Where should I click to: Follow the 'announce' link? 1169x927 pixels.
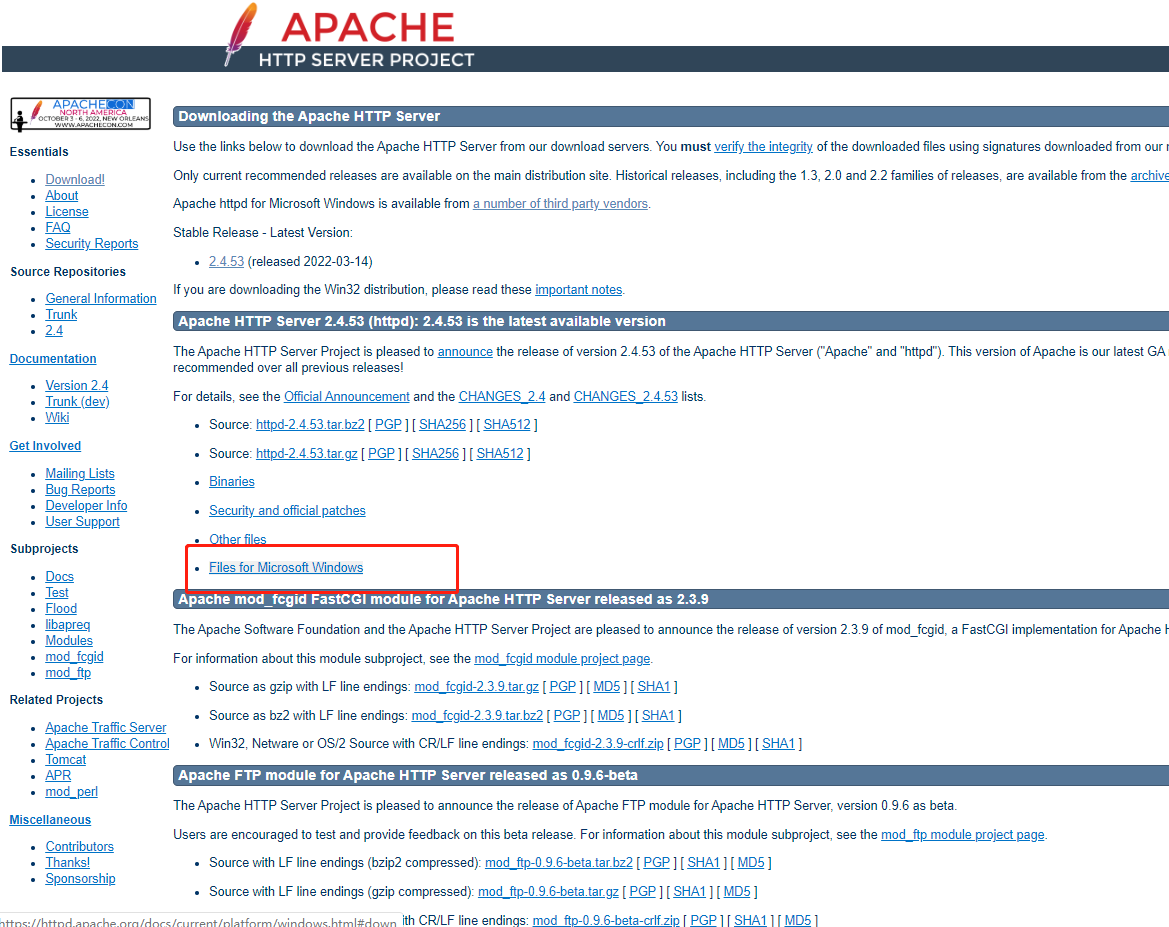pos(465,351)
